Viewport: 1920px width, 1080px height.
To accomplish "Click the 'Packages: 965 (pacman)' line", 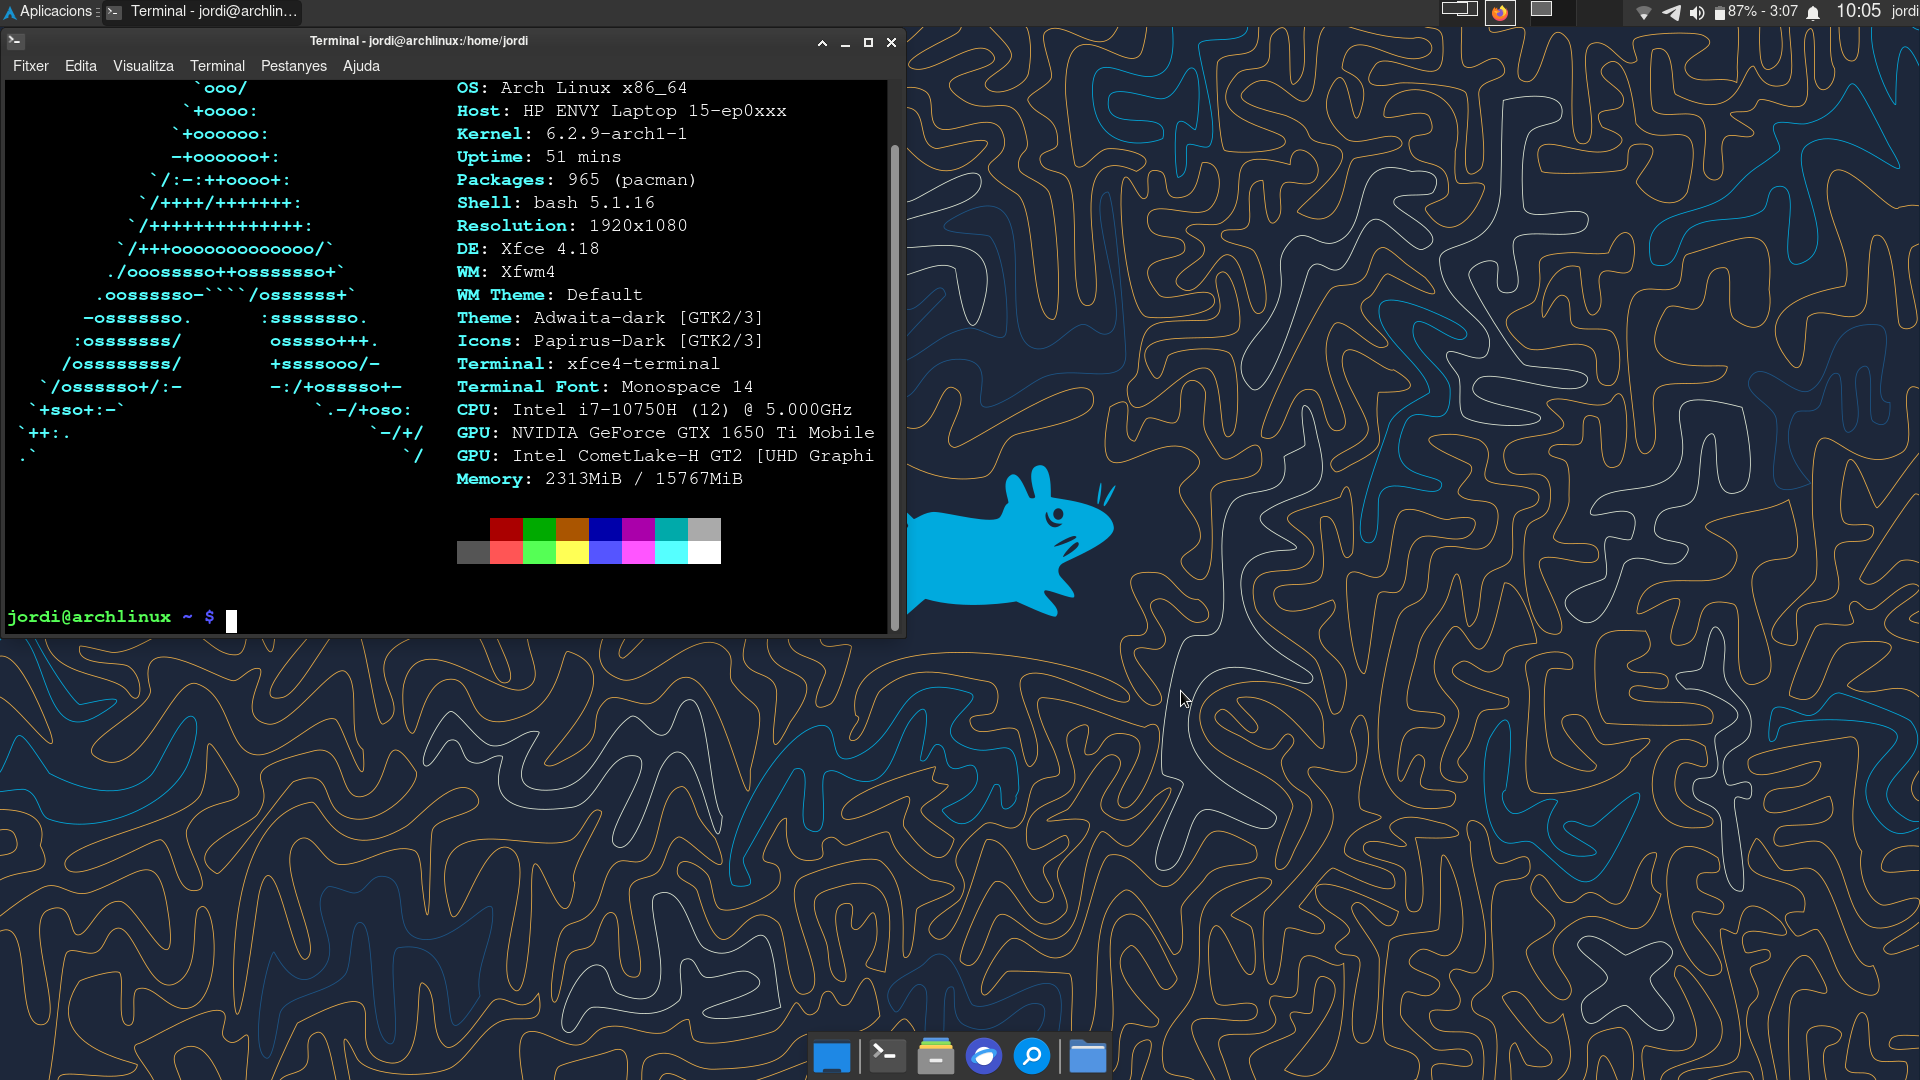I will pyautogui.click(x=576, y=180).
